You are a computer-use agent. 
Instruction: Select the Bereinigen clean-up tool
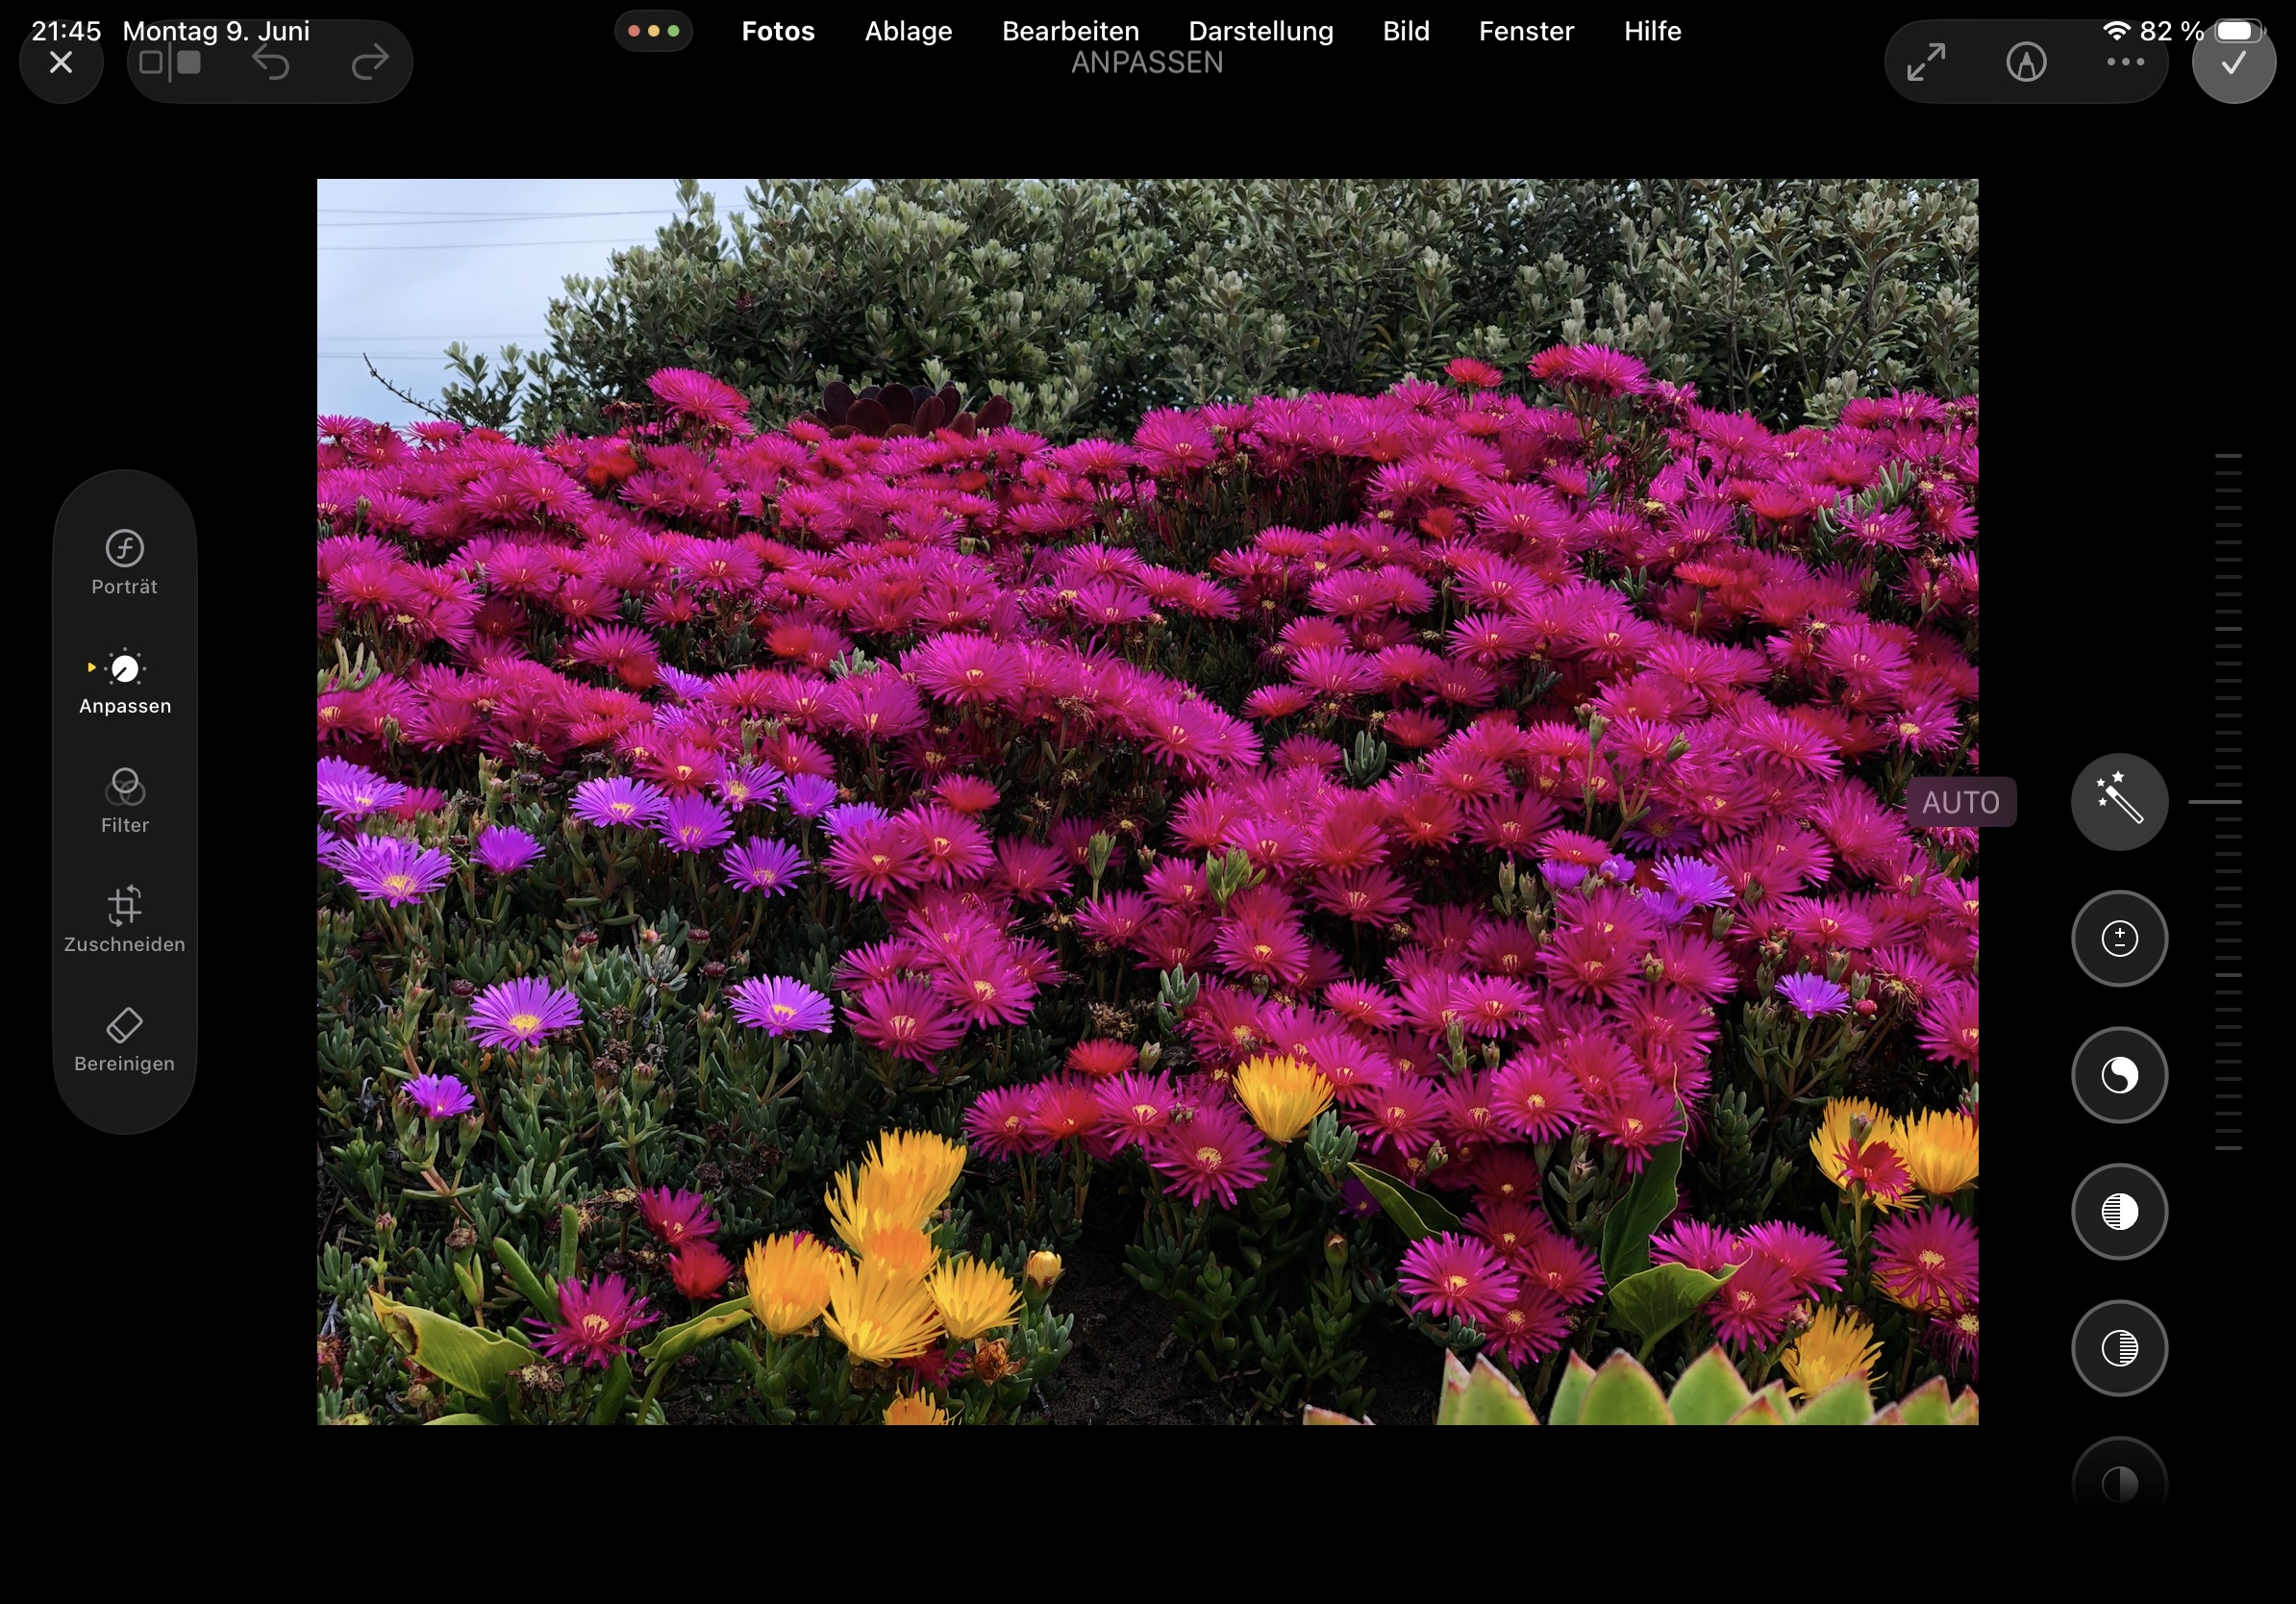click(125, 1040)
